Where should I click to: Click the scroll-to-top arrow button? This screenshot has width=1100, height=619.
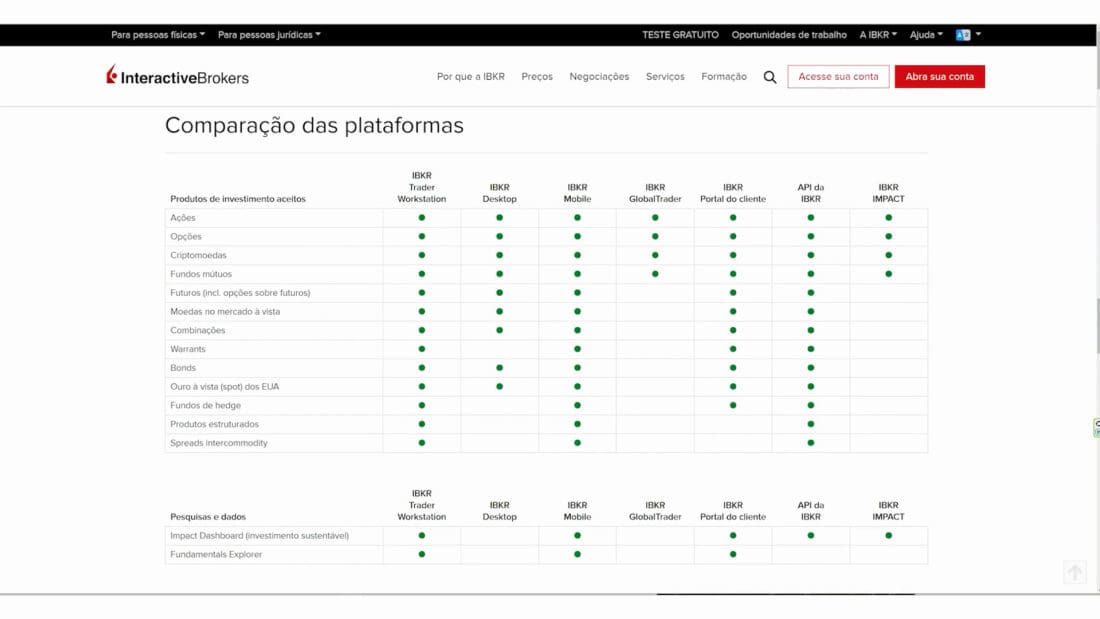[1075, 572]
